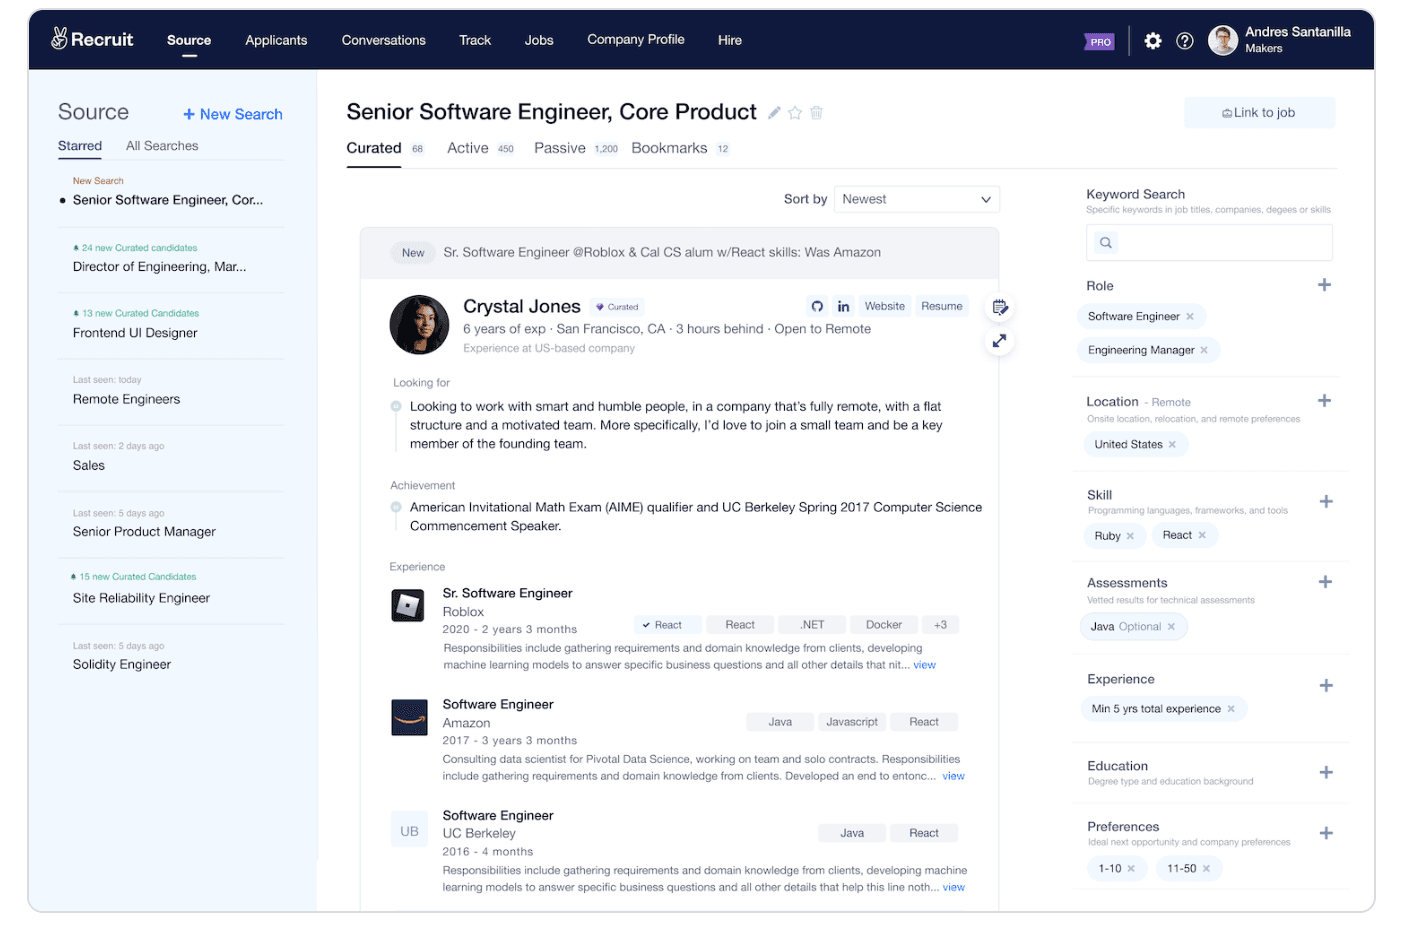Expand Crystal's card with the fullscreen arrows icon
Screen dimensions: 1408x930
[999, 341]
